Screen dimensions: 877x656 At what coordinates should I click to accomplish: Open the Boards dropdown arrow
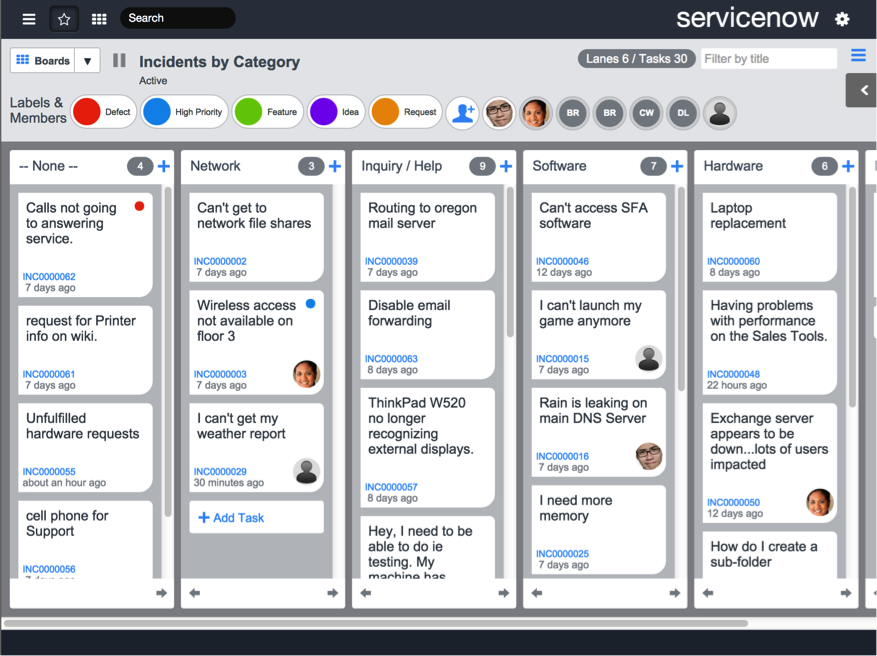pyautogui.click(x=87, y=60)
